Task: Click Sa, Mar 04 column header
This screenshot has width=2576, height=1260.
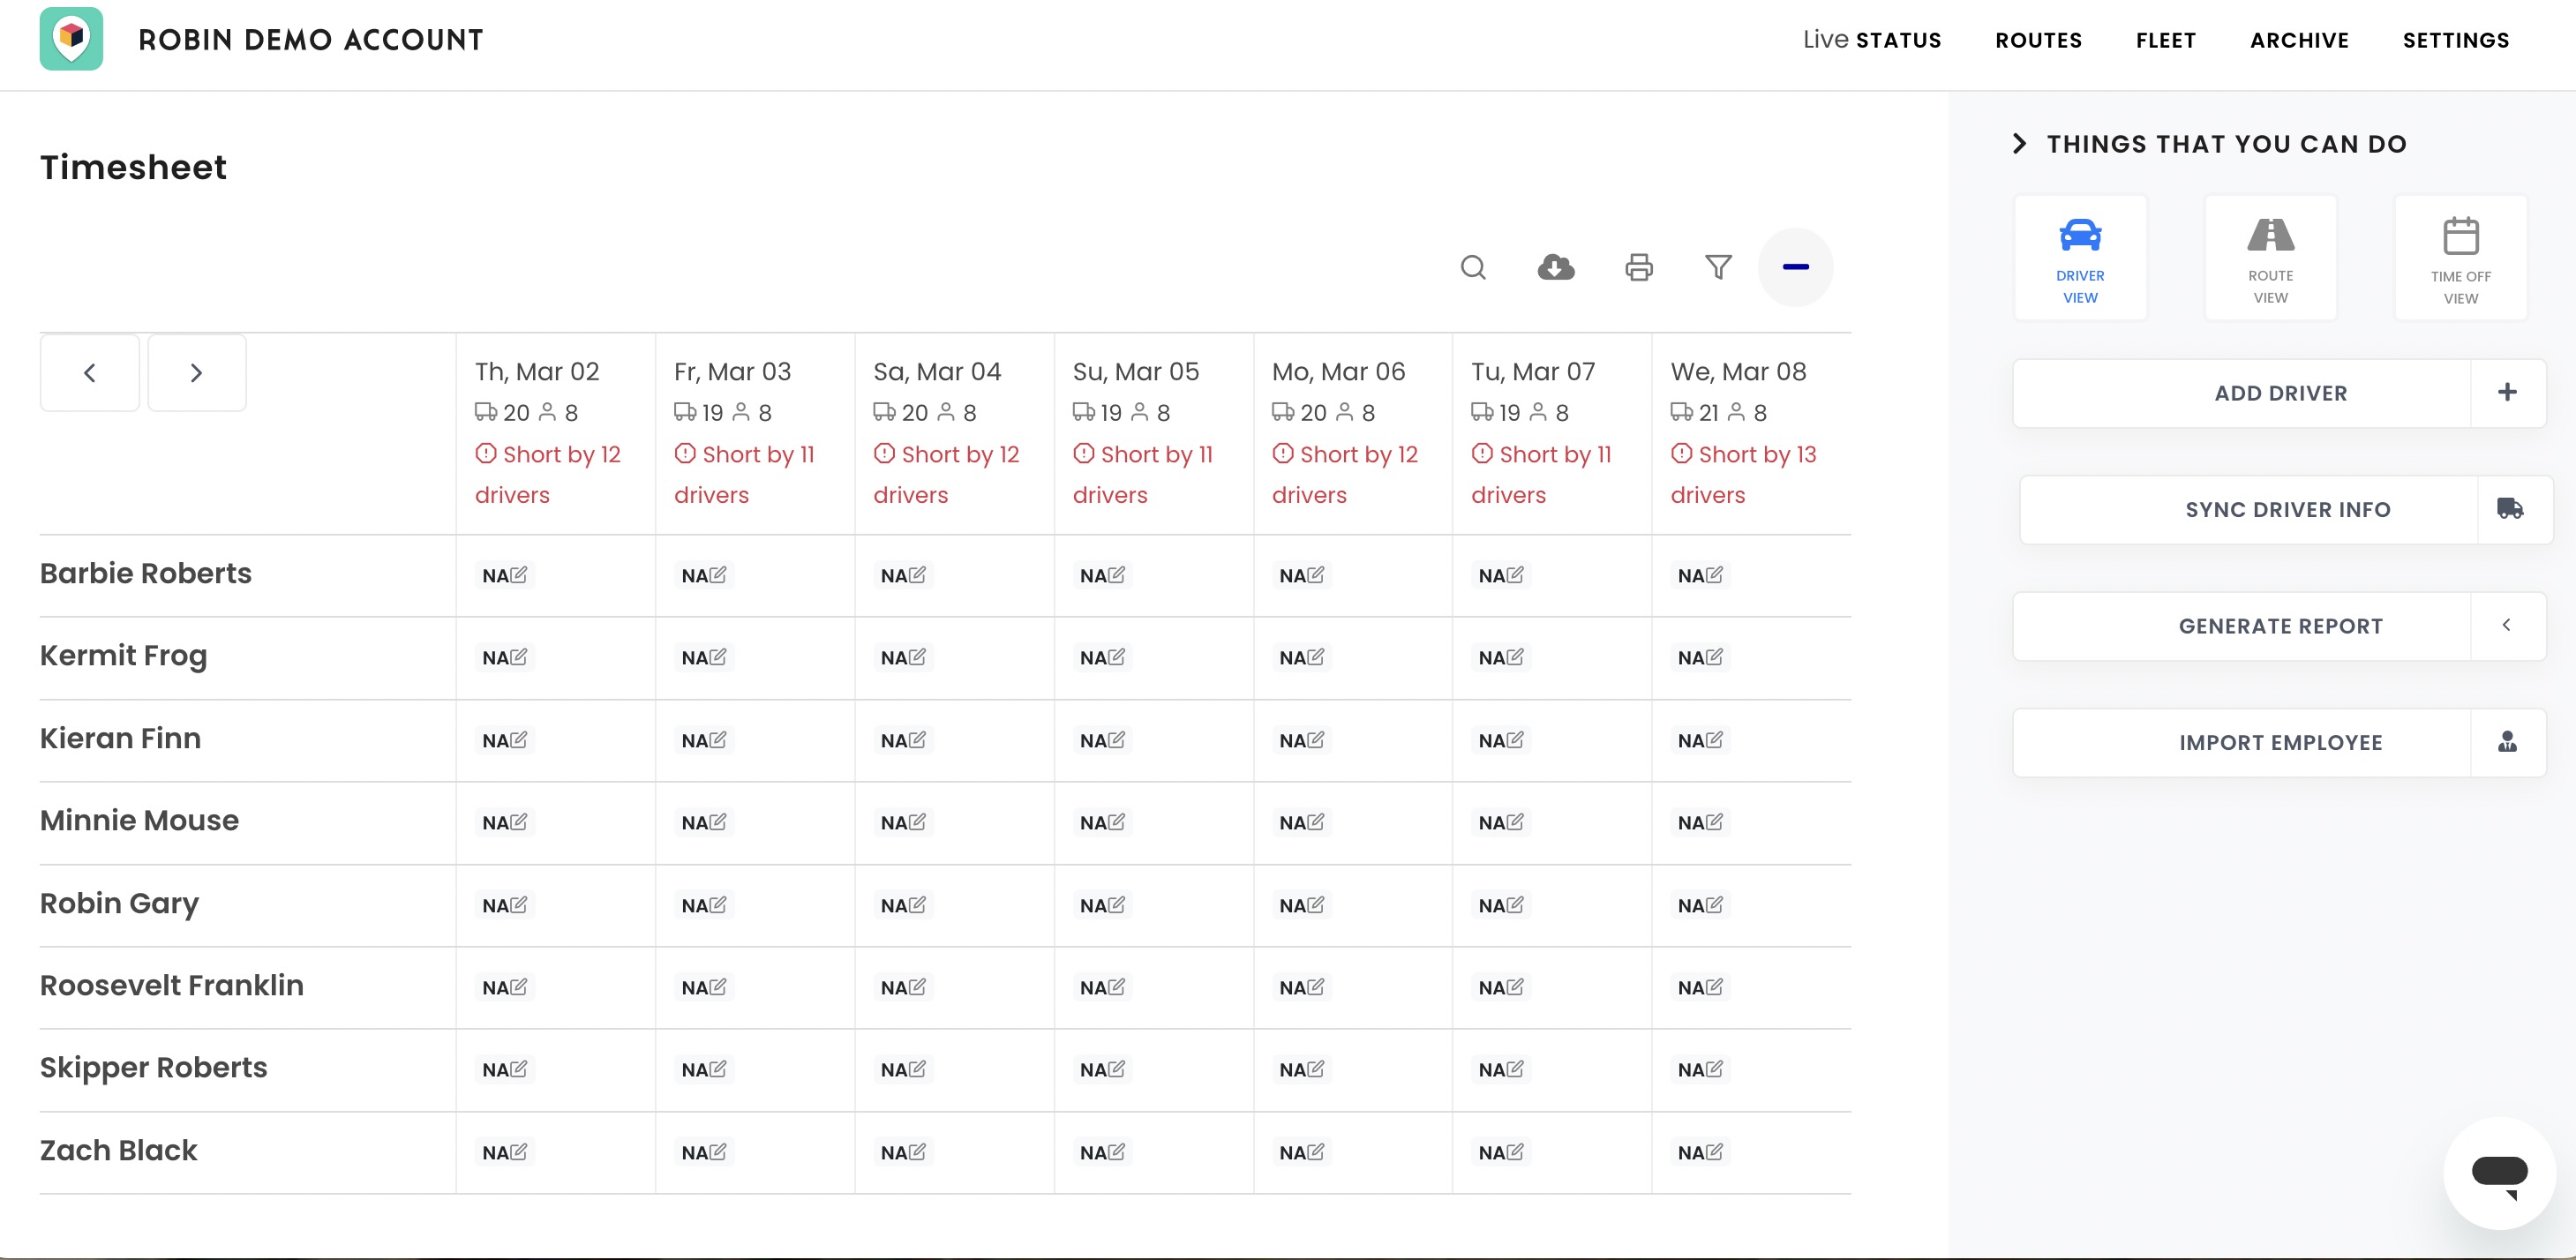Action: click(x=937, y=372)
